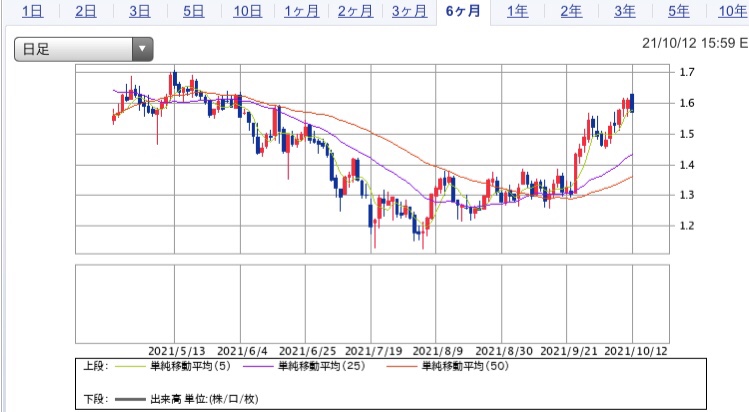The height and width of the screenshot is (412, 749).
Task: Show the 5年 chart period
Action: coord(679,11)
